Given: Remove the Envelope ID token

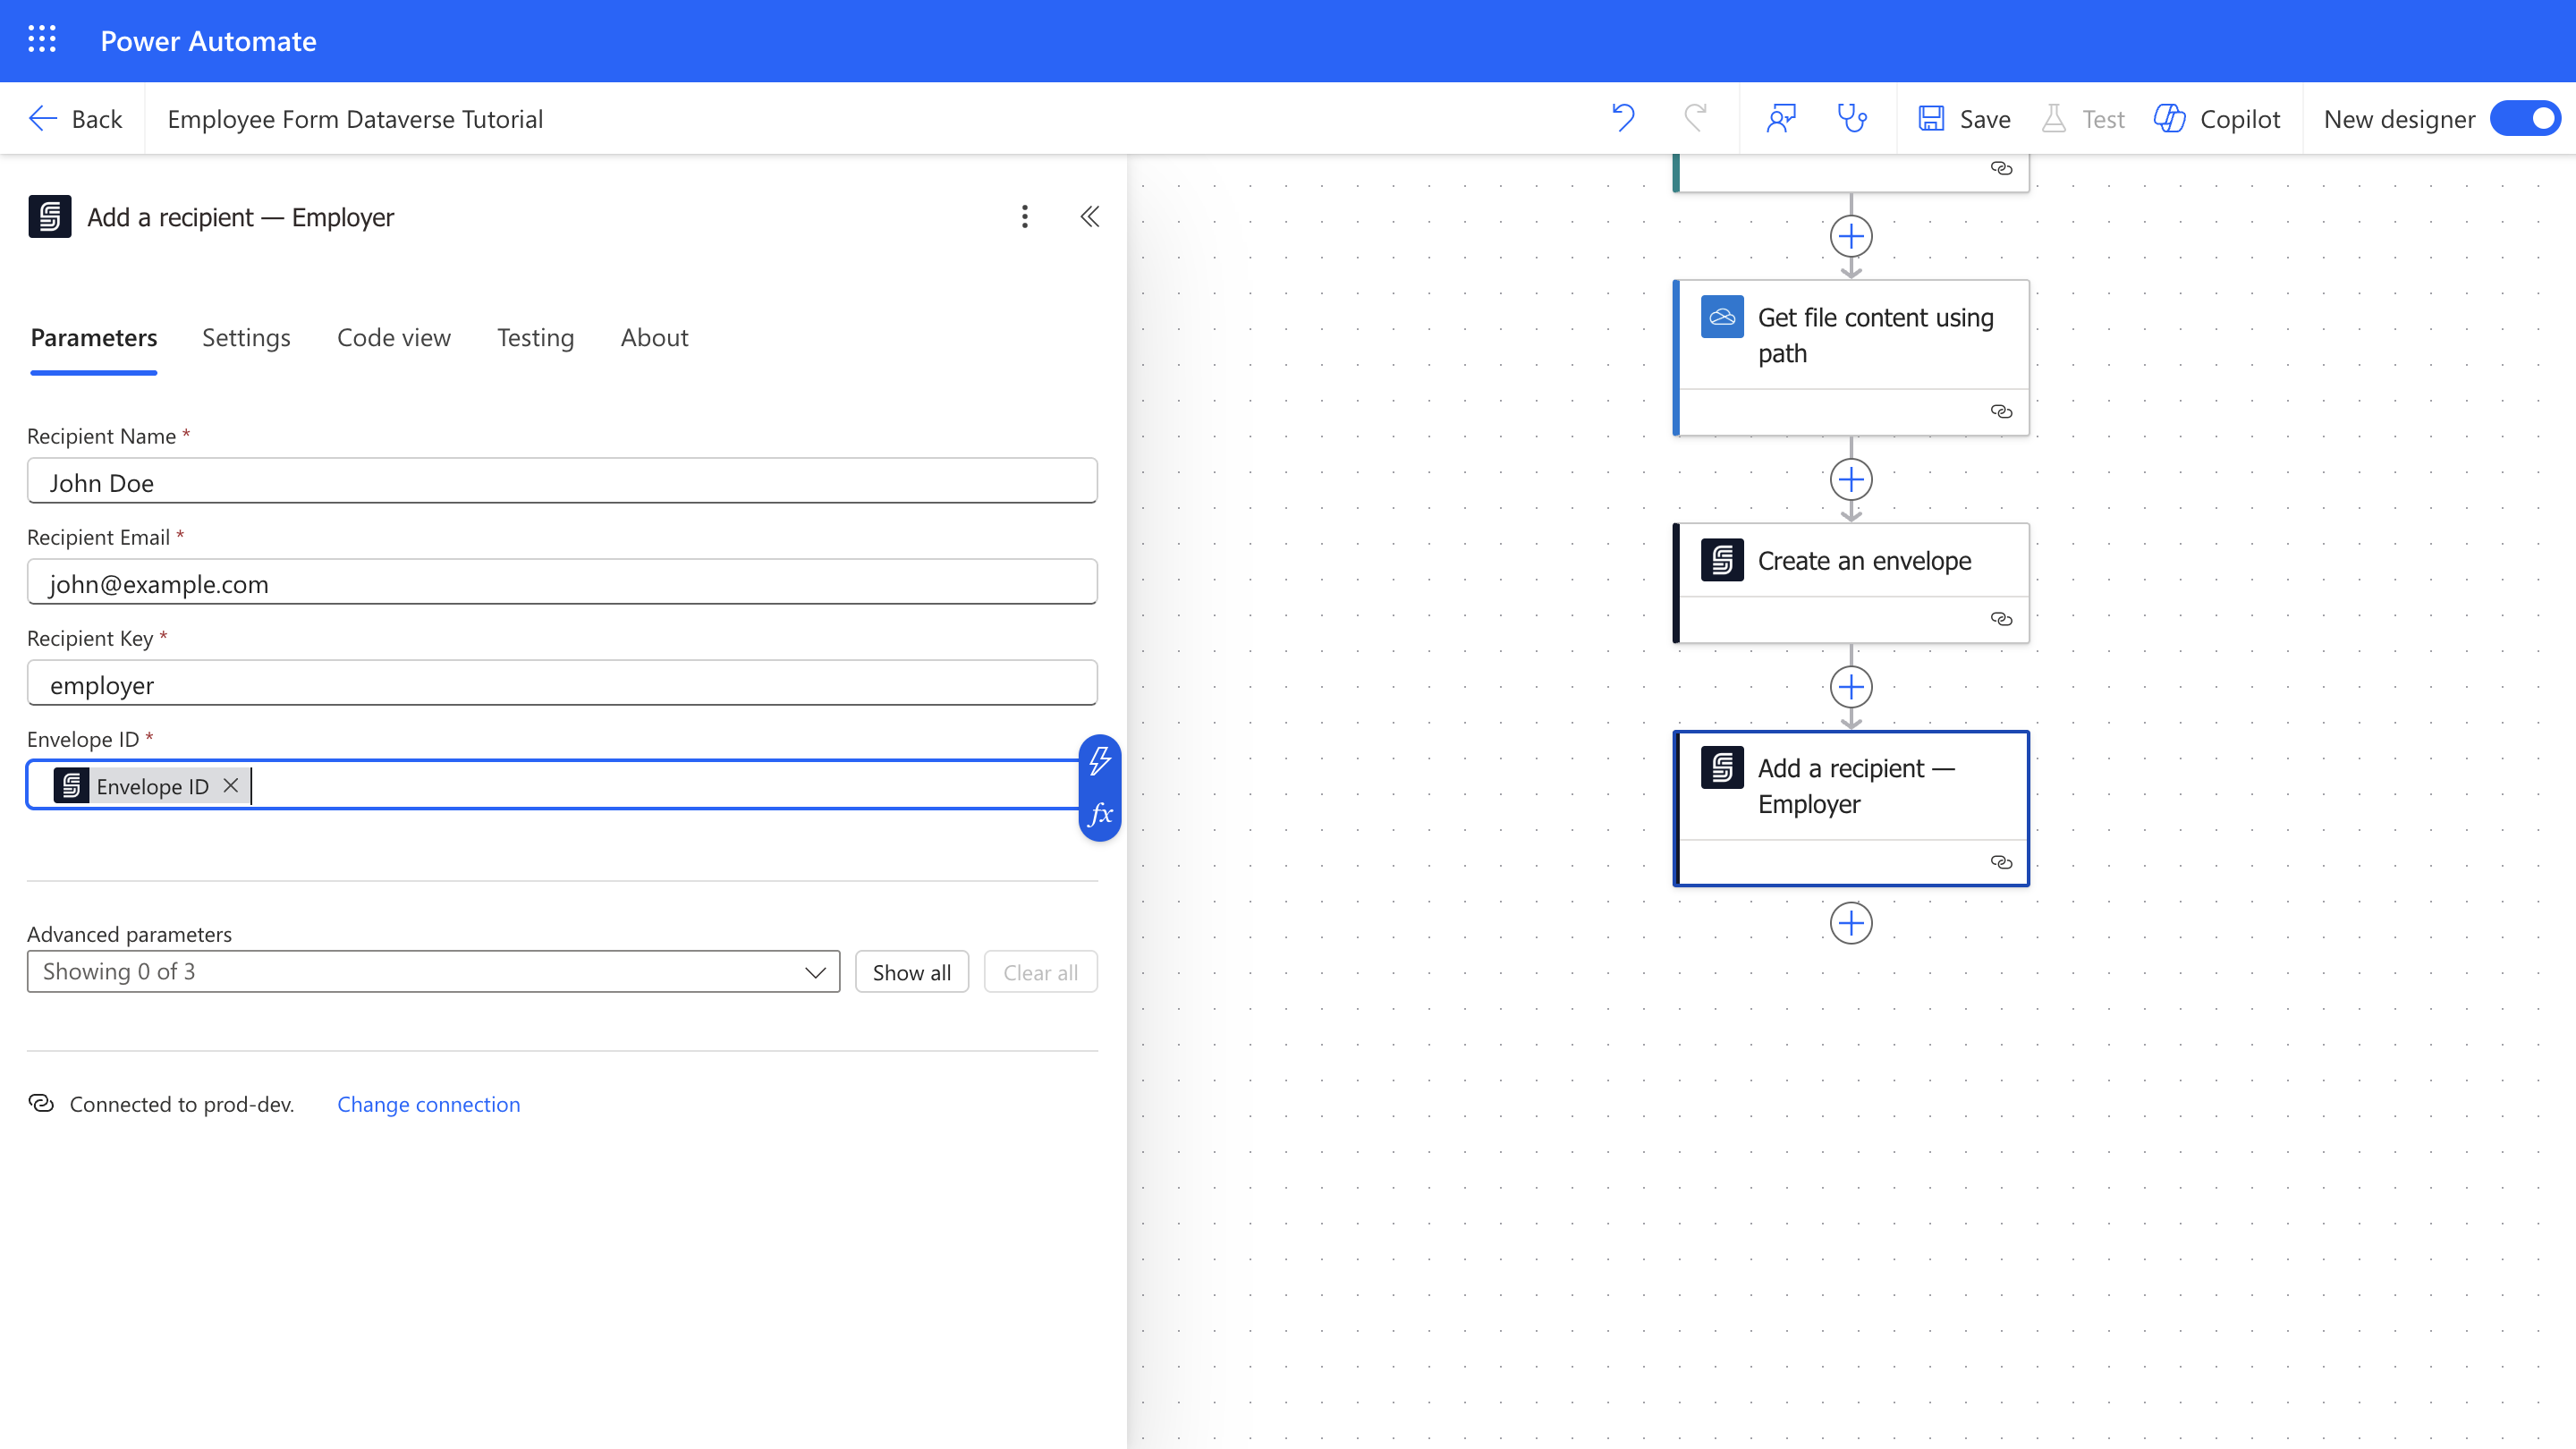Looking at the screenshot, I should tap(230, 785).
